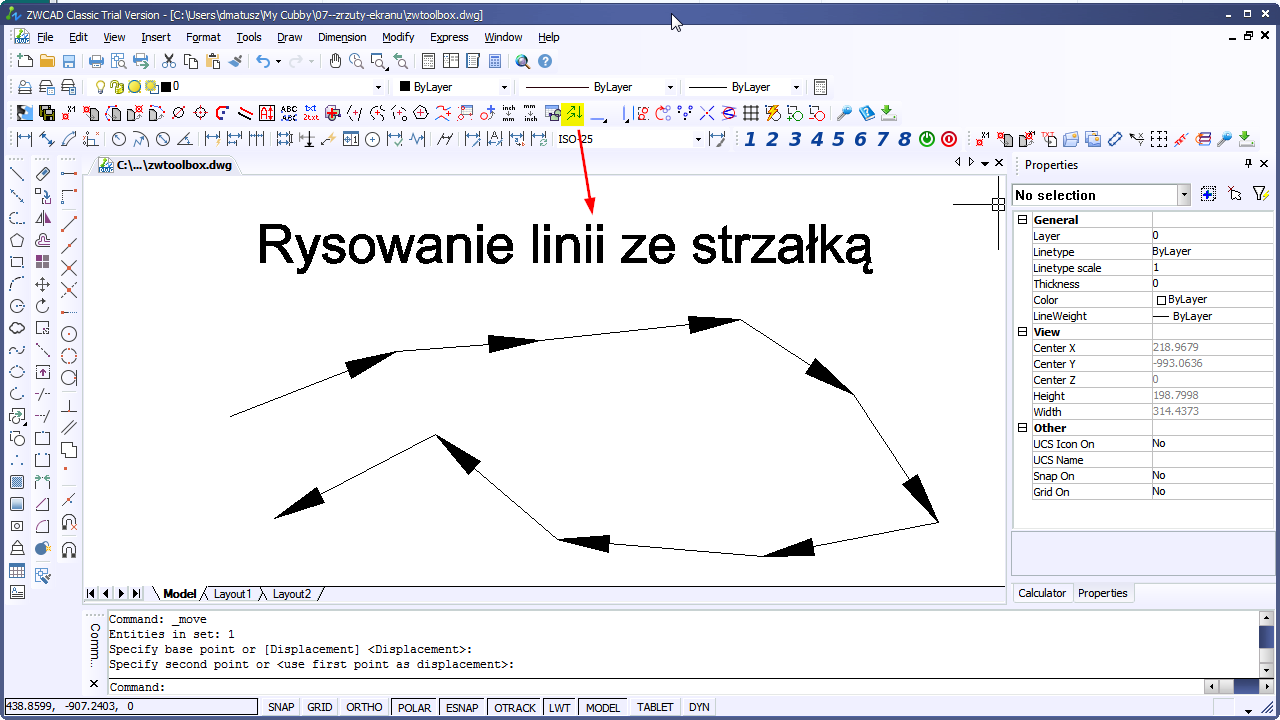Screen dimensions: 1280x720
Task: Switch to the Layout1 tab
Action: [x=232, y=594]
